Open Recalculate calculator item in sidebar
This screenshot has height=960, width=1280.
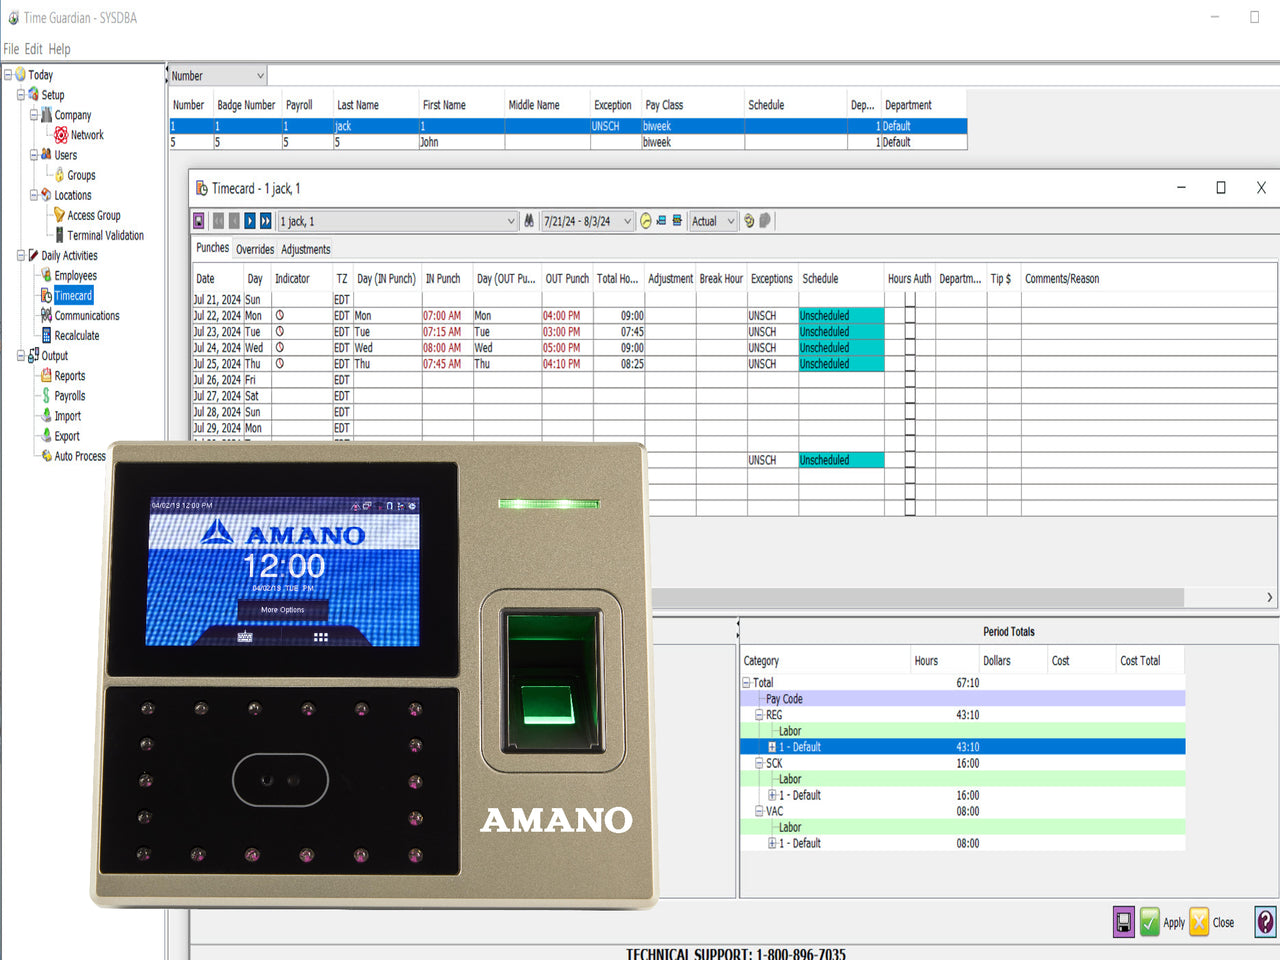pos(76,336)
